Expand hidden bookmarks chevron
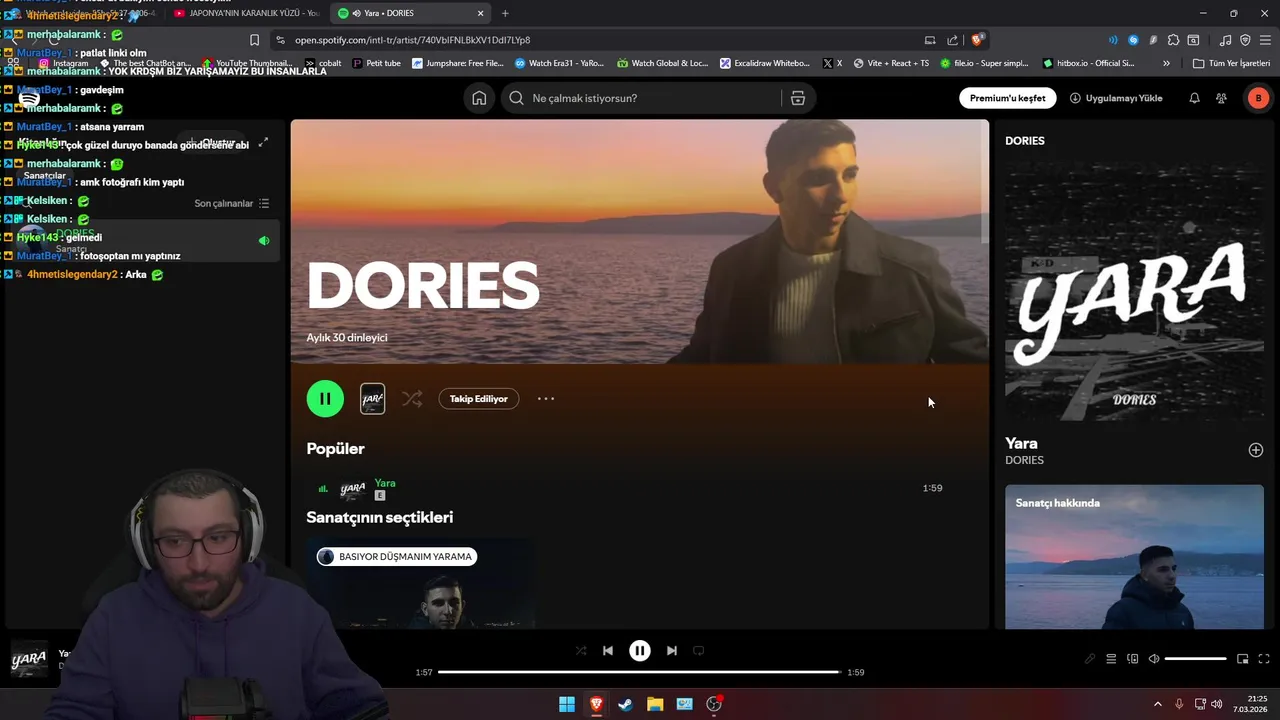This screenshot has width=1280, height=720. (x=1166, y=63)
